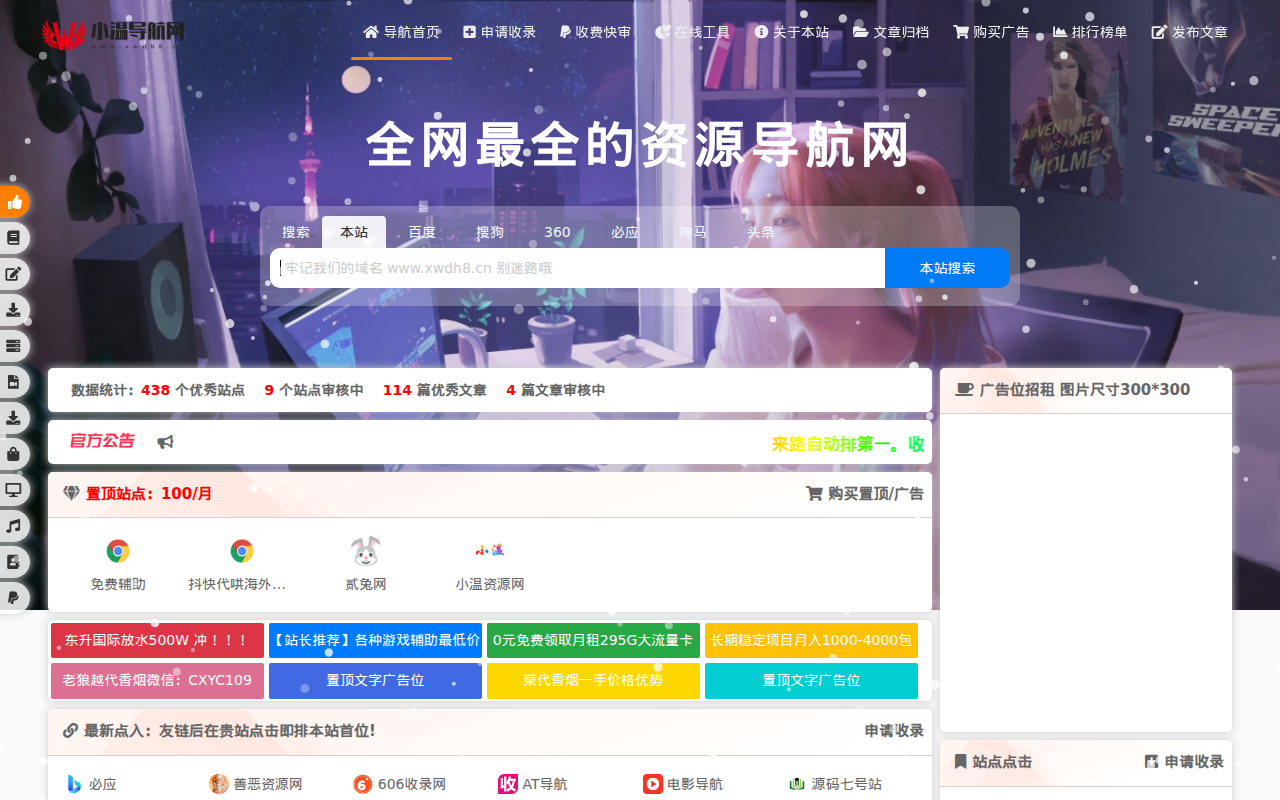1280x800 pixels.
Task: Click the rabbit icon for 贰兔网
Action: click(x=364, y=551)
